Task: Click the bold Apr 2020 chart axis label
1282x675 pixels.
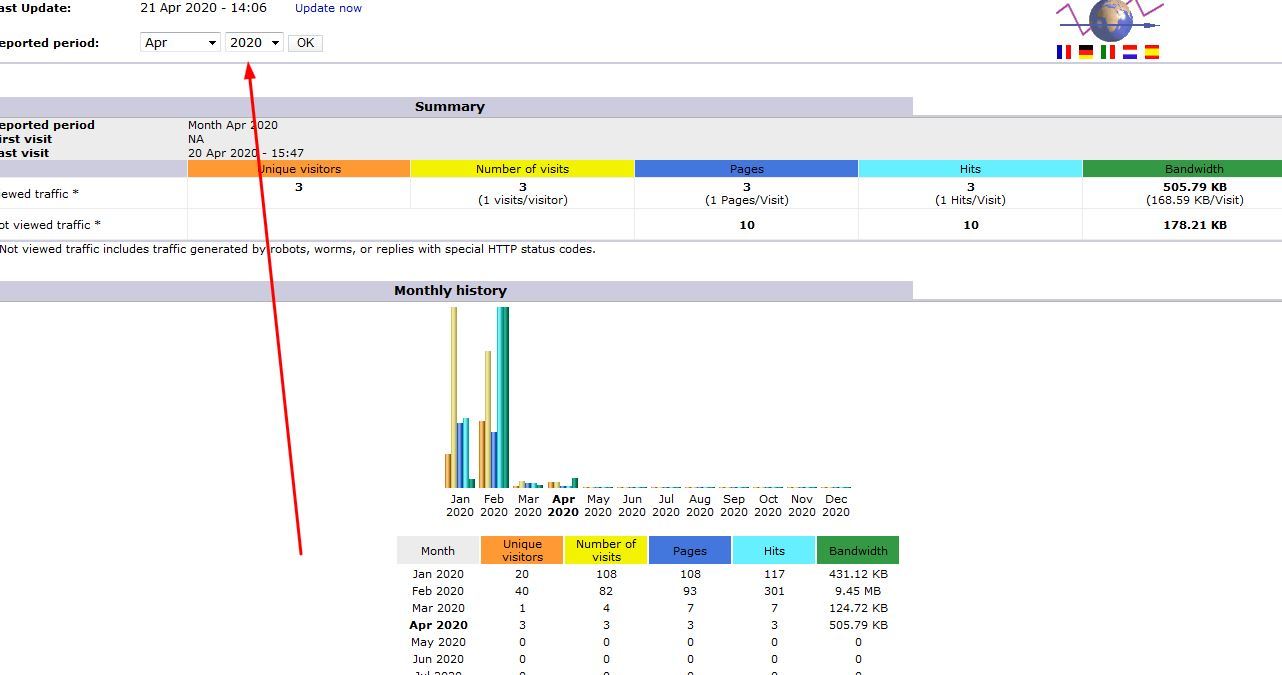Action: tap(563, 505)
